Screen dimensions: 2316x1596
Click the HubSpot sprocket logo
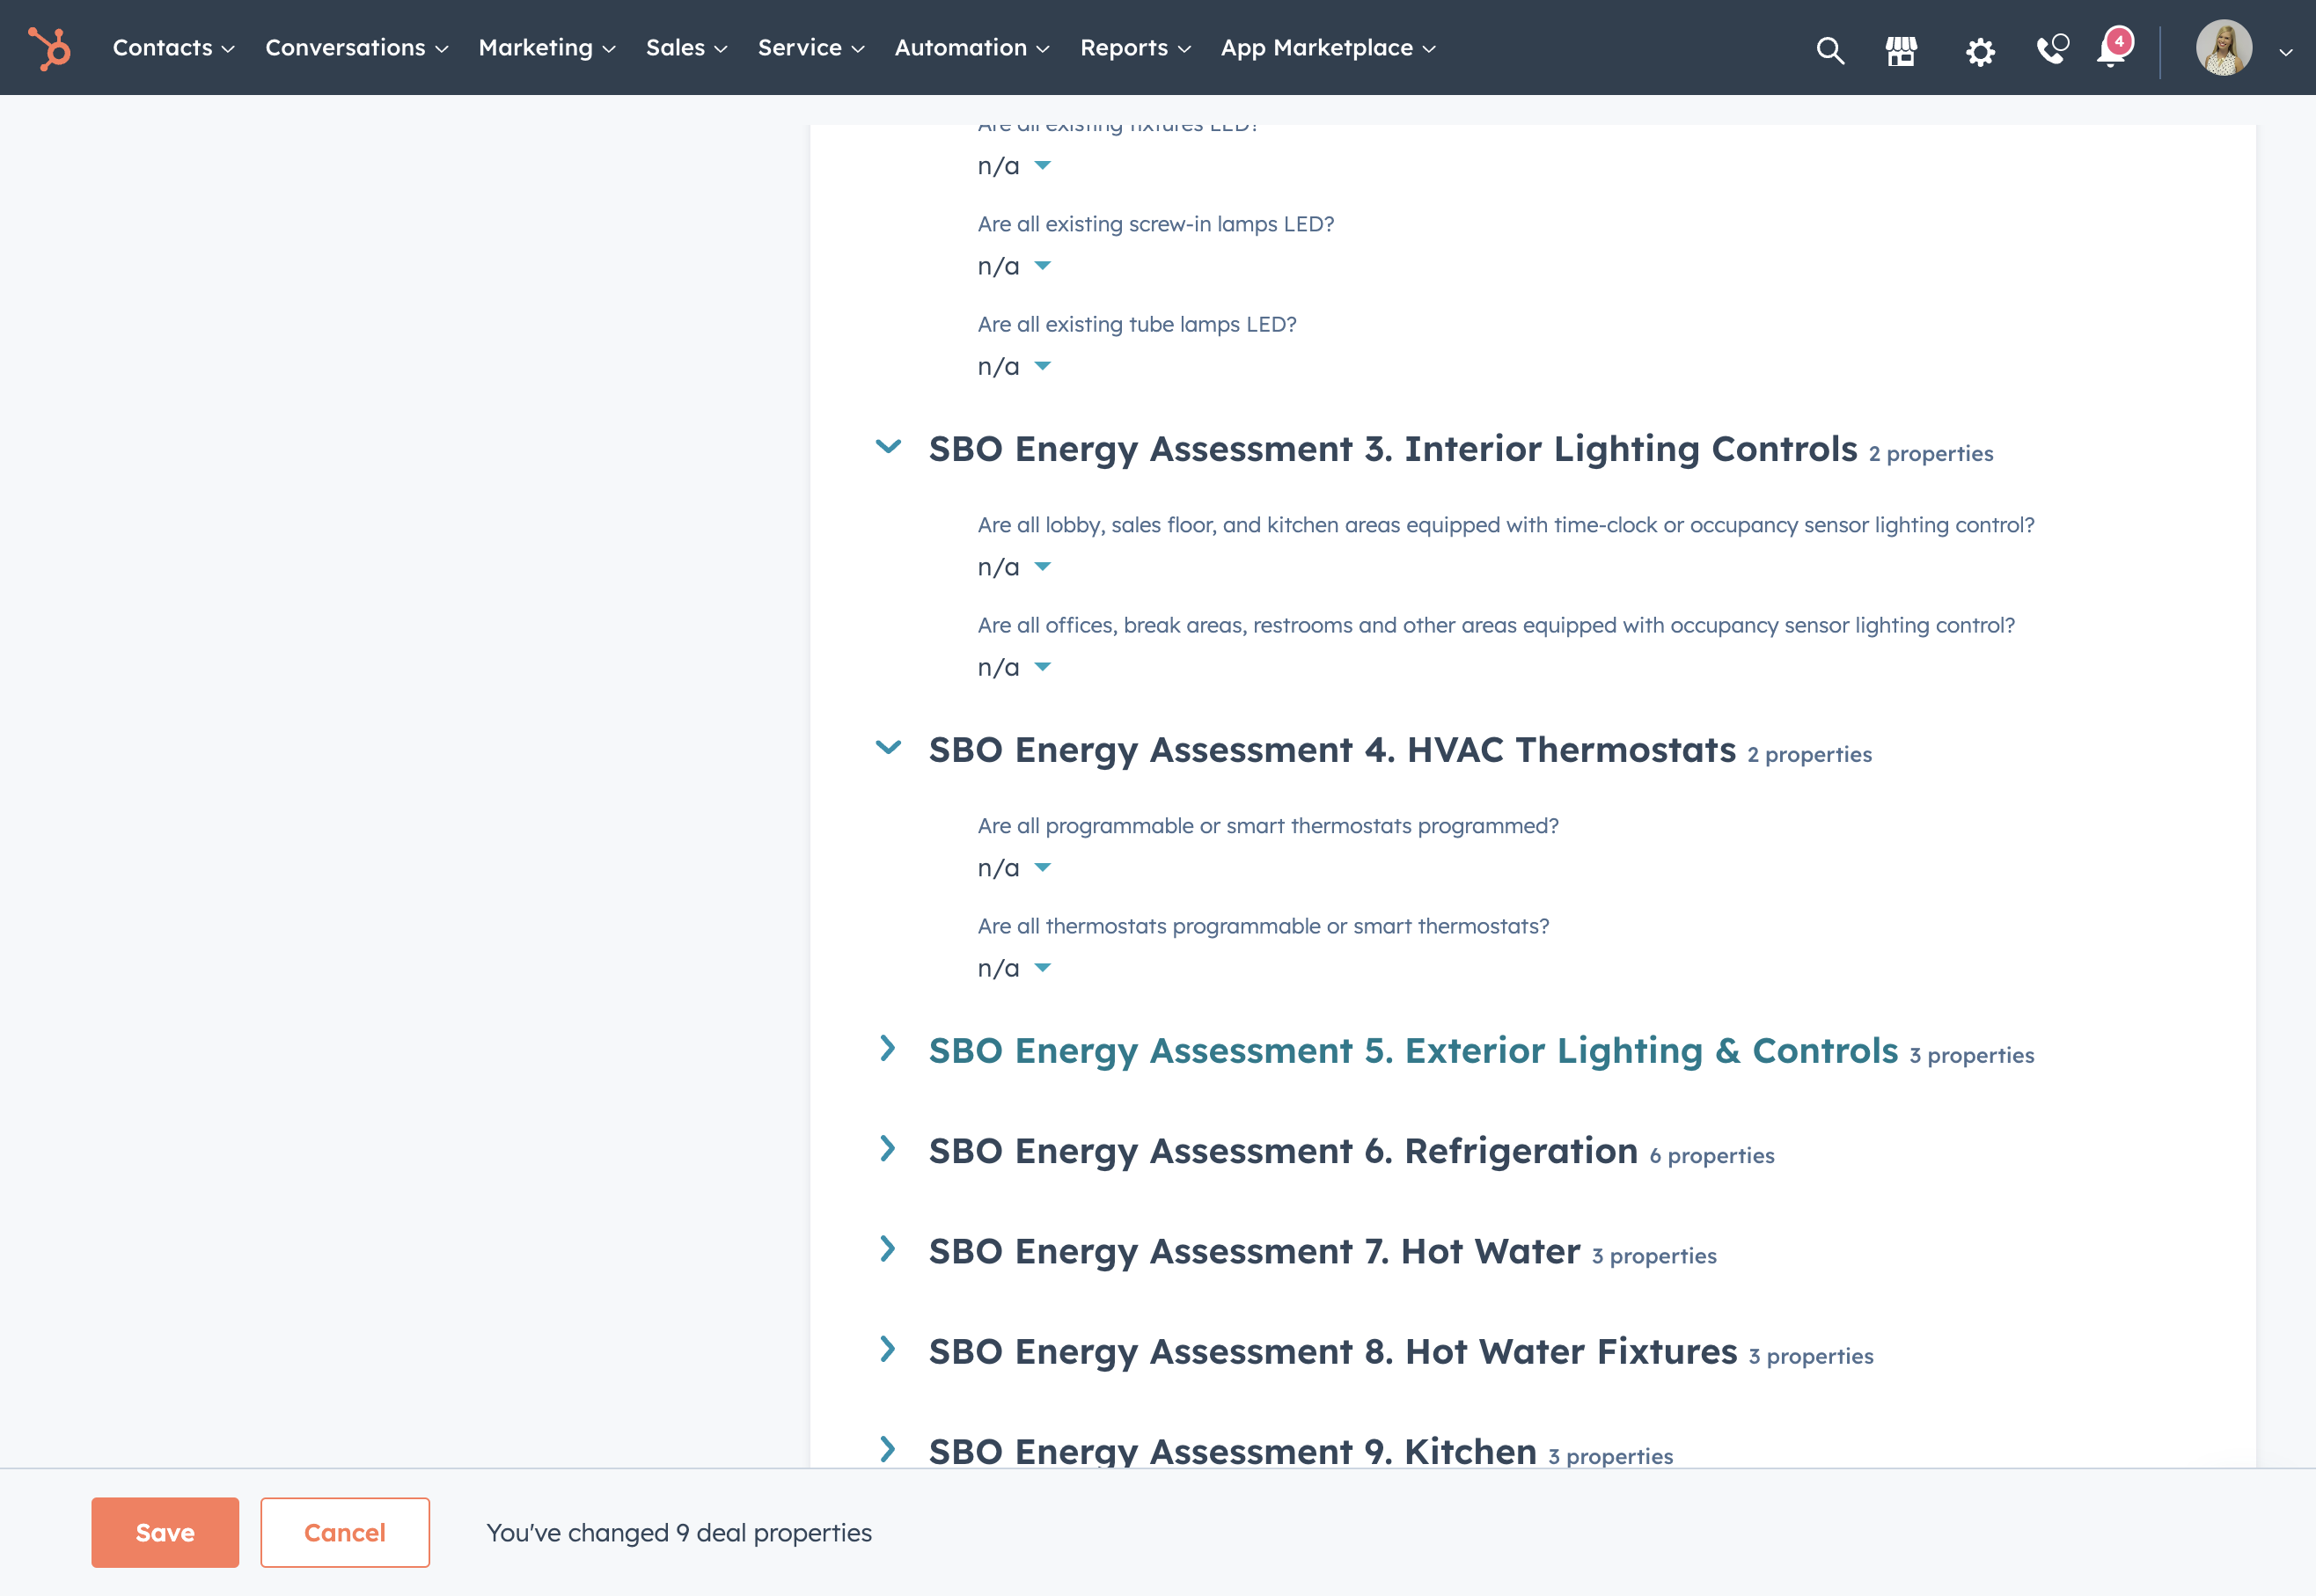(x=50, y=48)
